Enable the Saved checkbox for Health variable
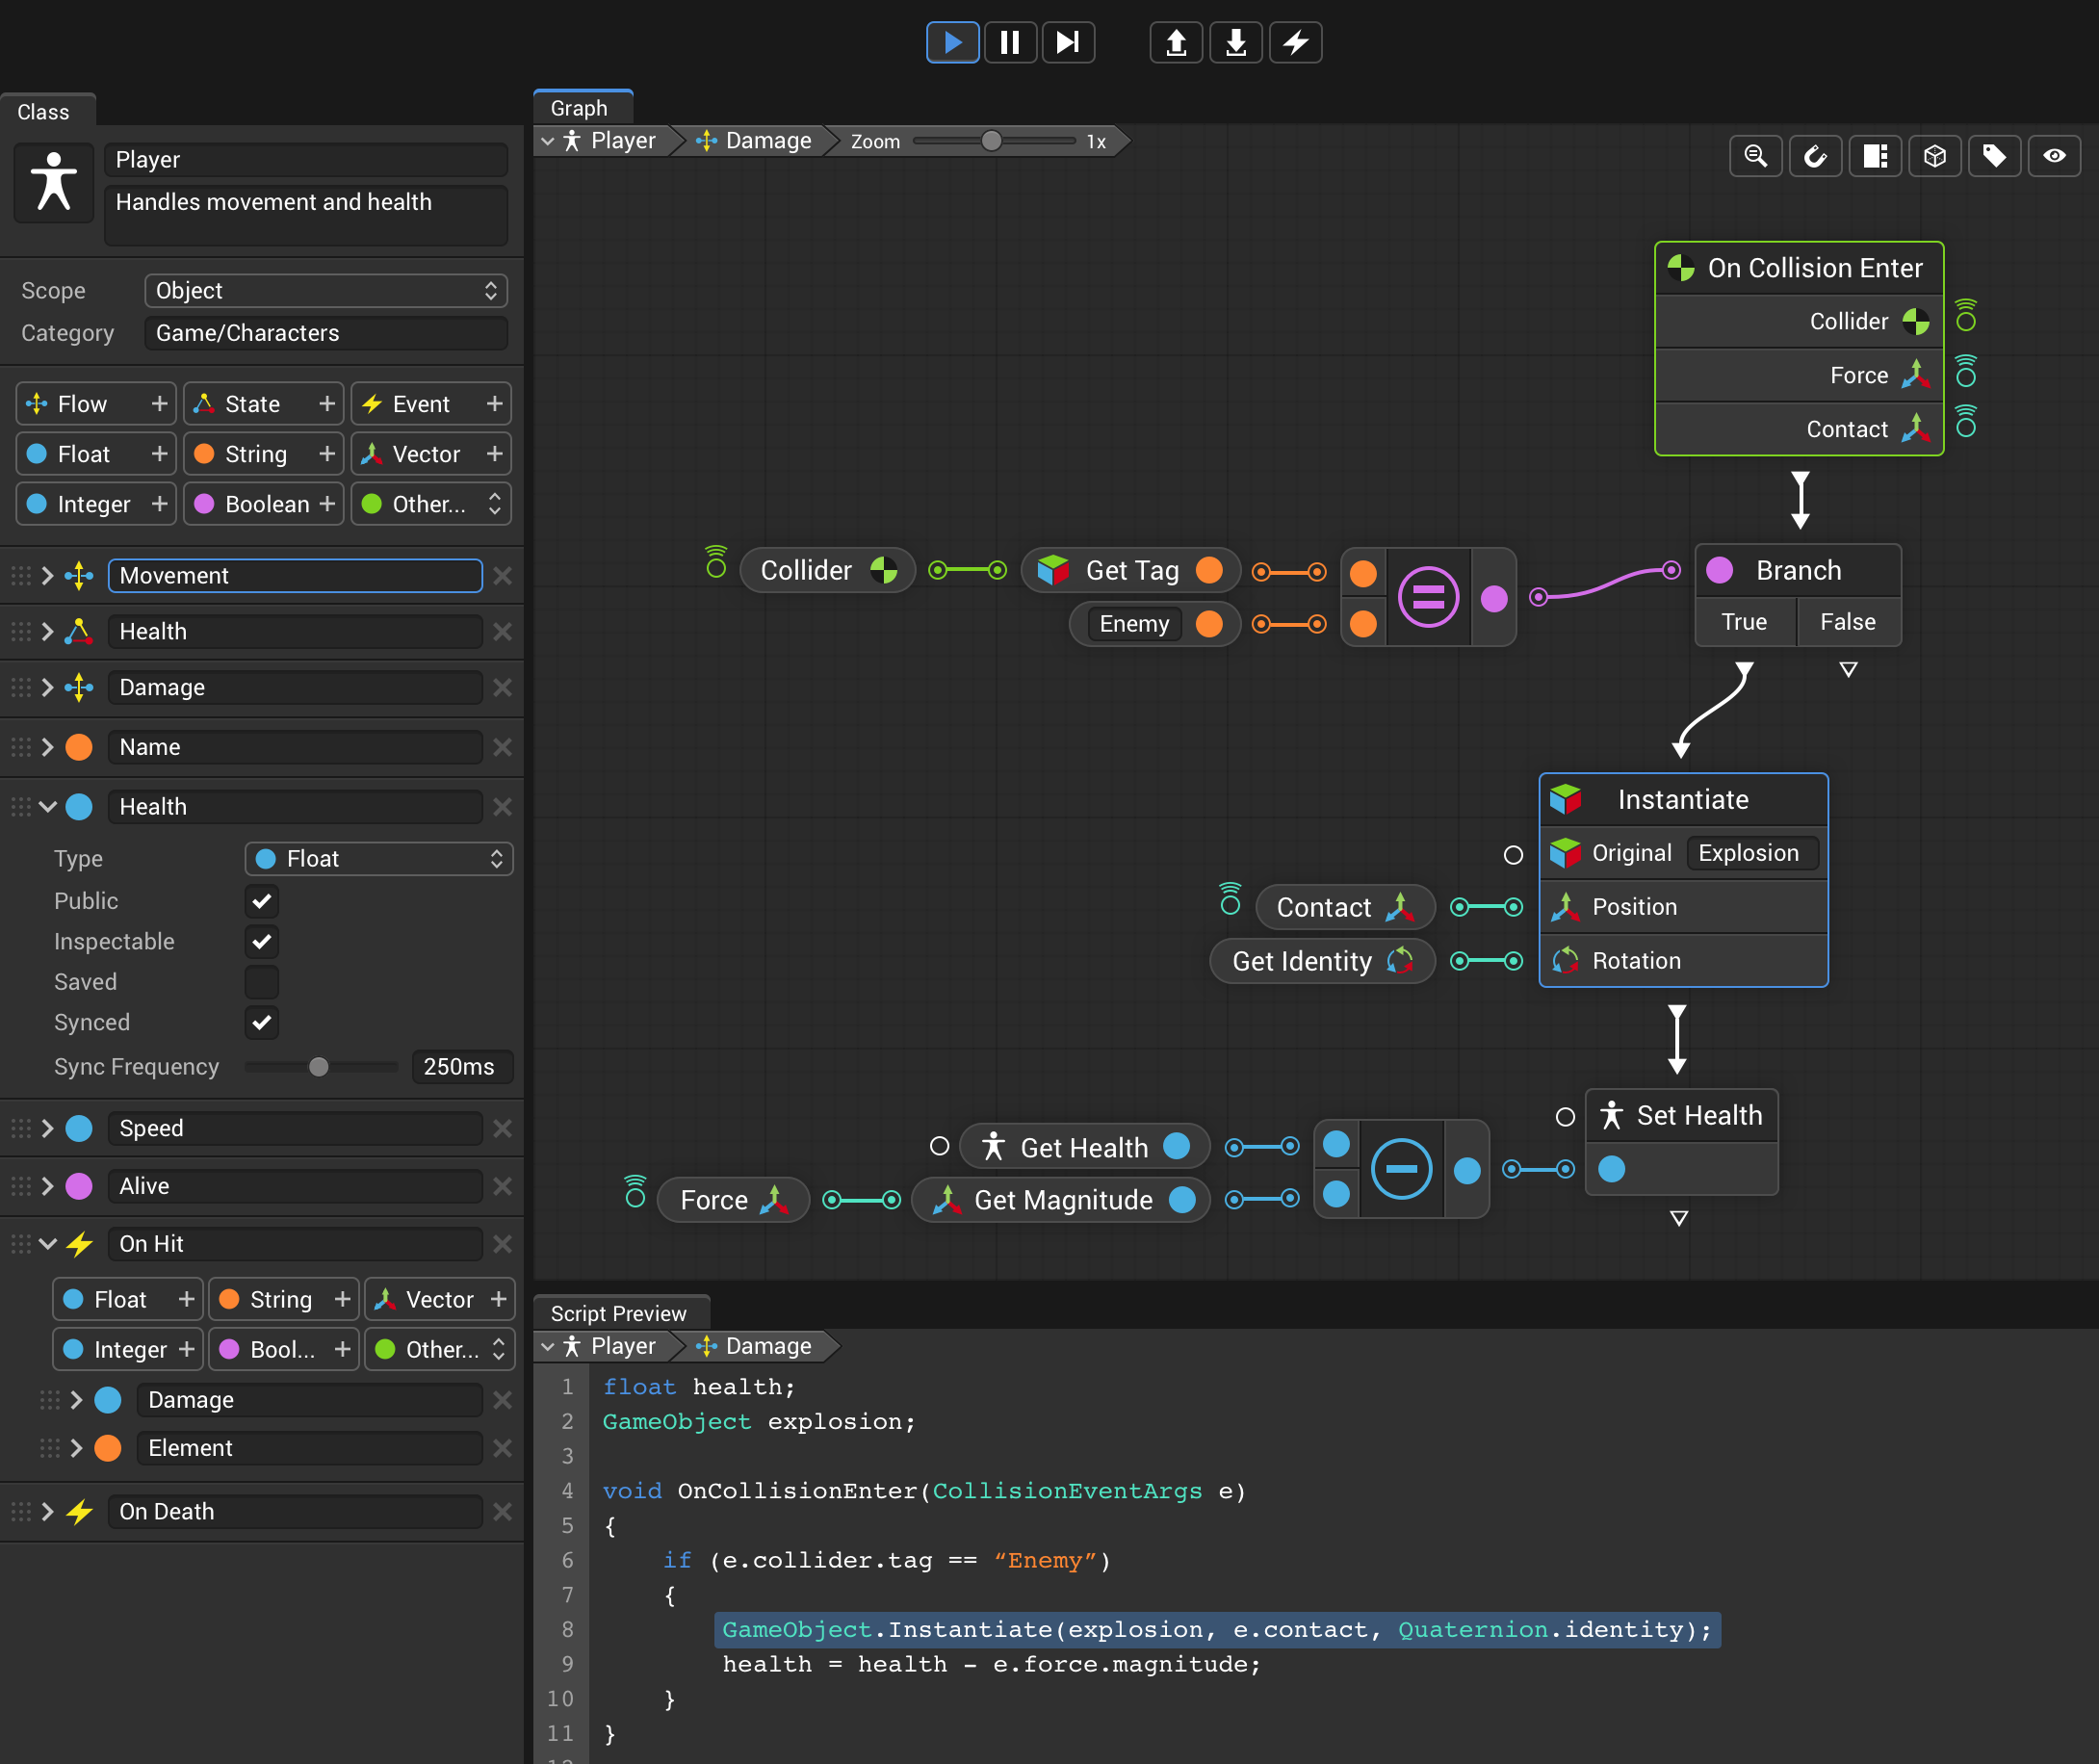Viewport: 2099px width, 1764px height. 261,981
